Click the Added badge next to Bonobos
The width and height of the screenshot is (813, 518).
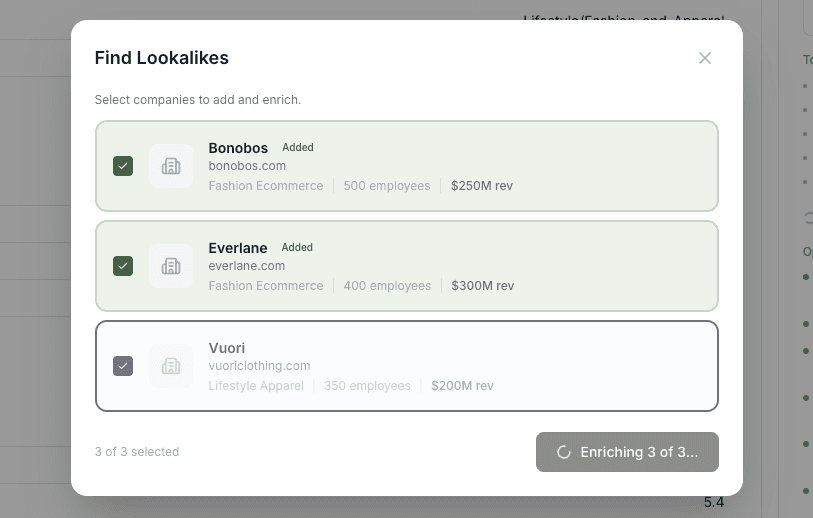298,147
